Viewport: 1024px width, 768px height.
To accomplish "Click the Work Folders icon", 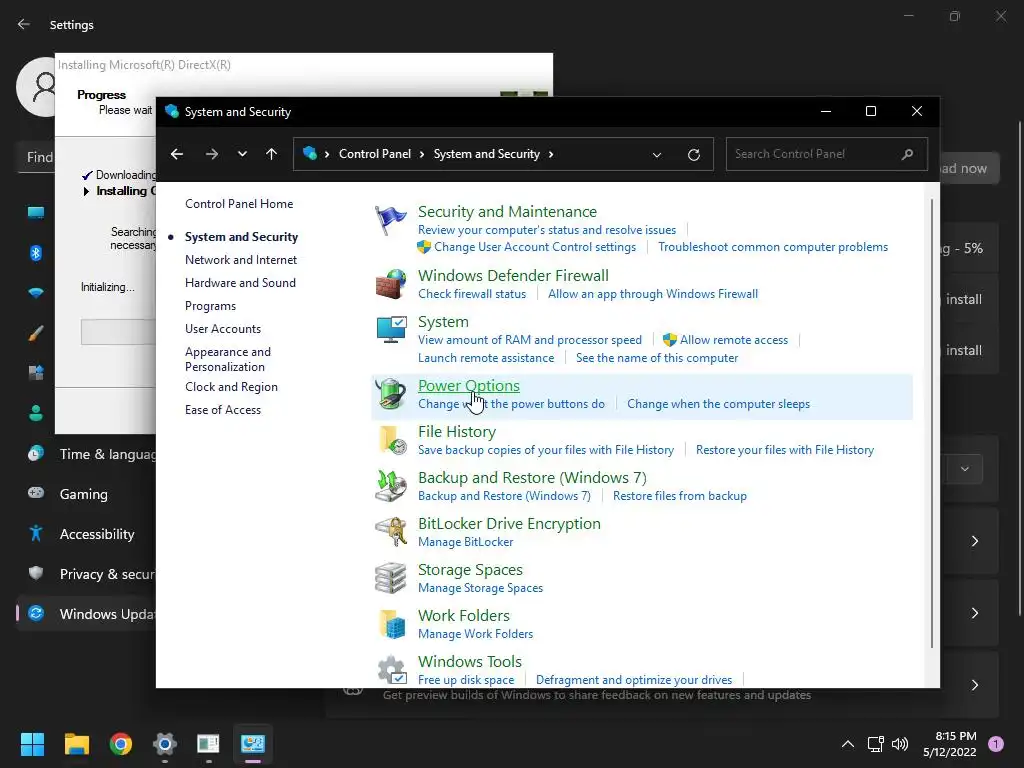I will [x=391, y=624].
